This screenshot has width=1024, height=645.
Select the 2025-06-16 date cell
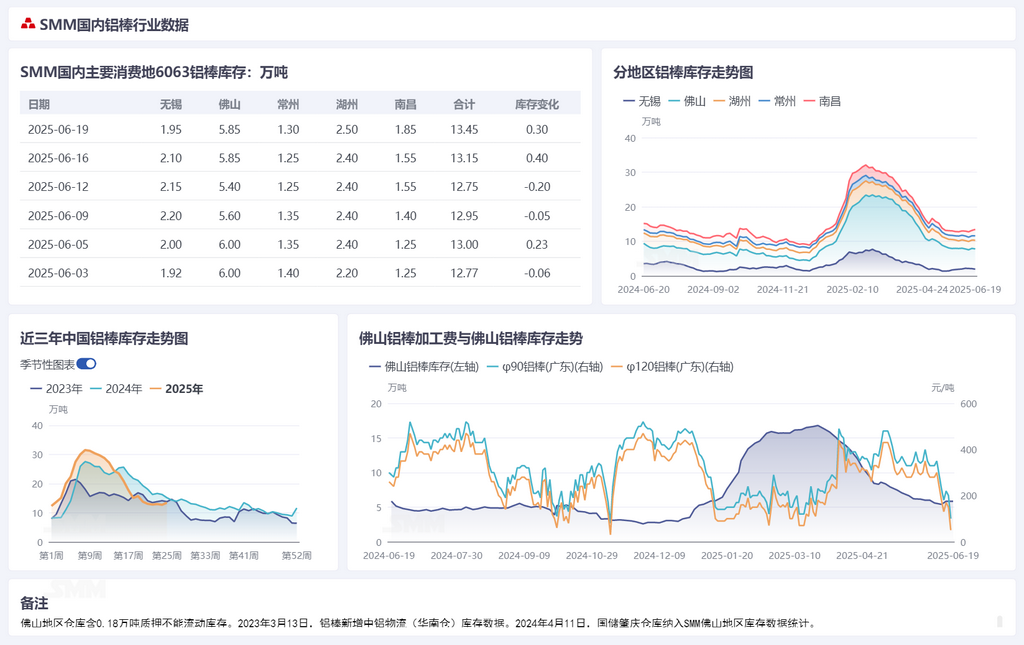(58, 158)
